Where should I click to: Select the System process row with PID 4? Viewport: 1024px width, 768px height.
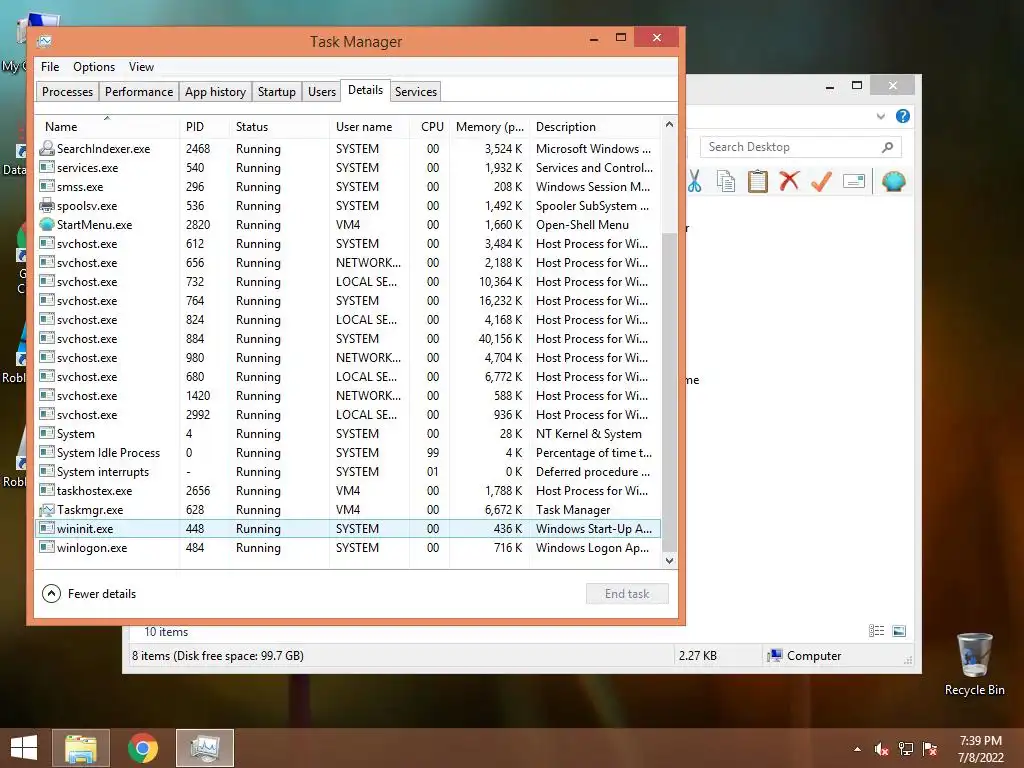click(x=349, y=434)
